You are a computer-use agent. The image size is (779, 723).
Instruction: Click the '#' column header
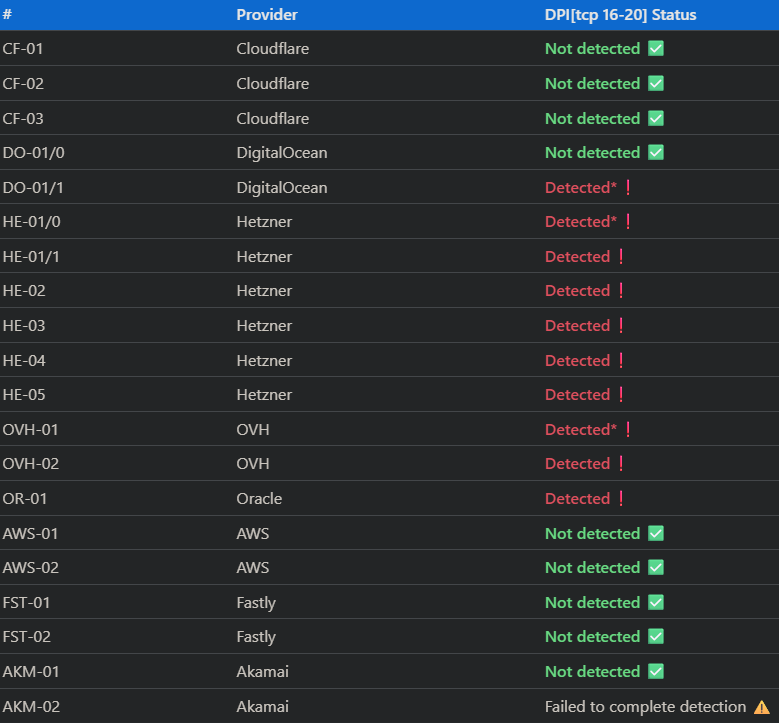7,14
